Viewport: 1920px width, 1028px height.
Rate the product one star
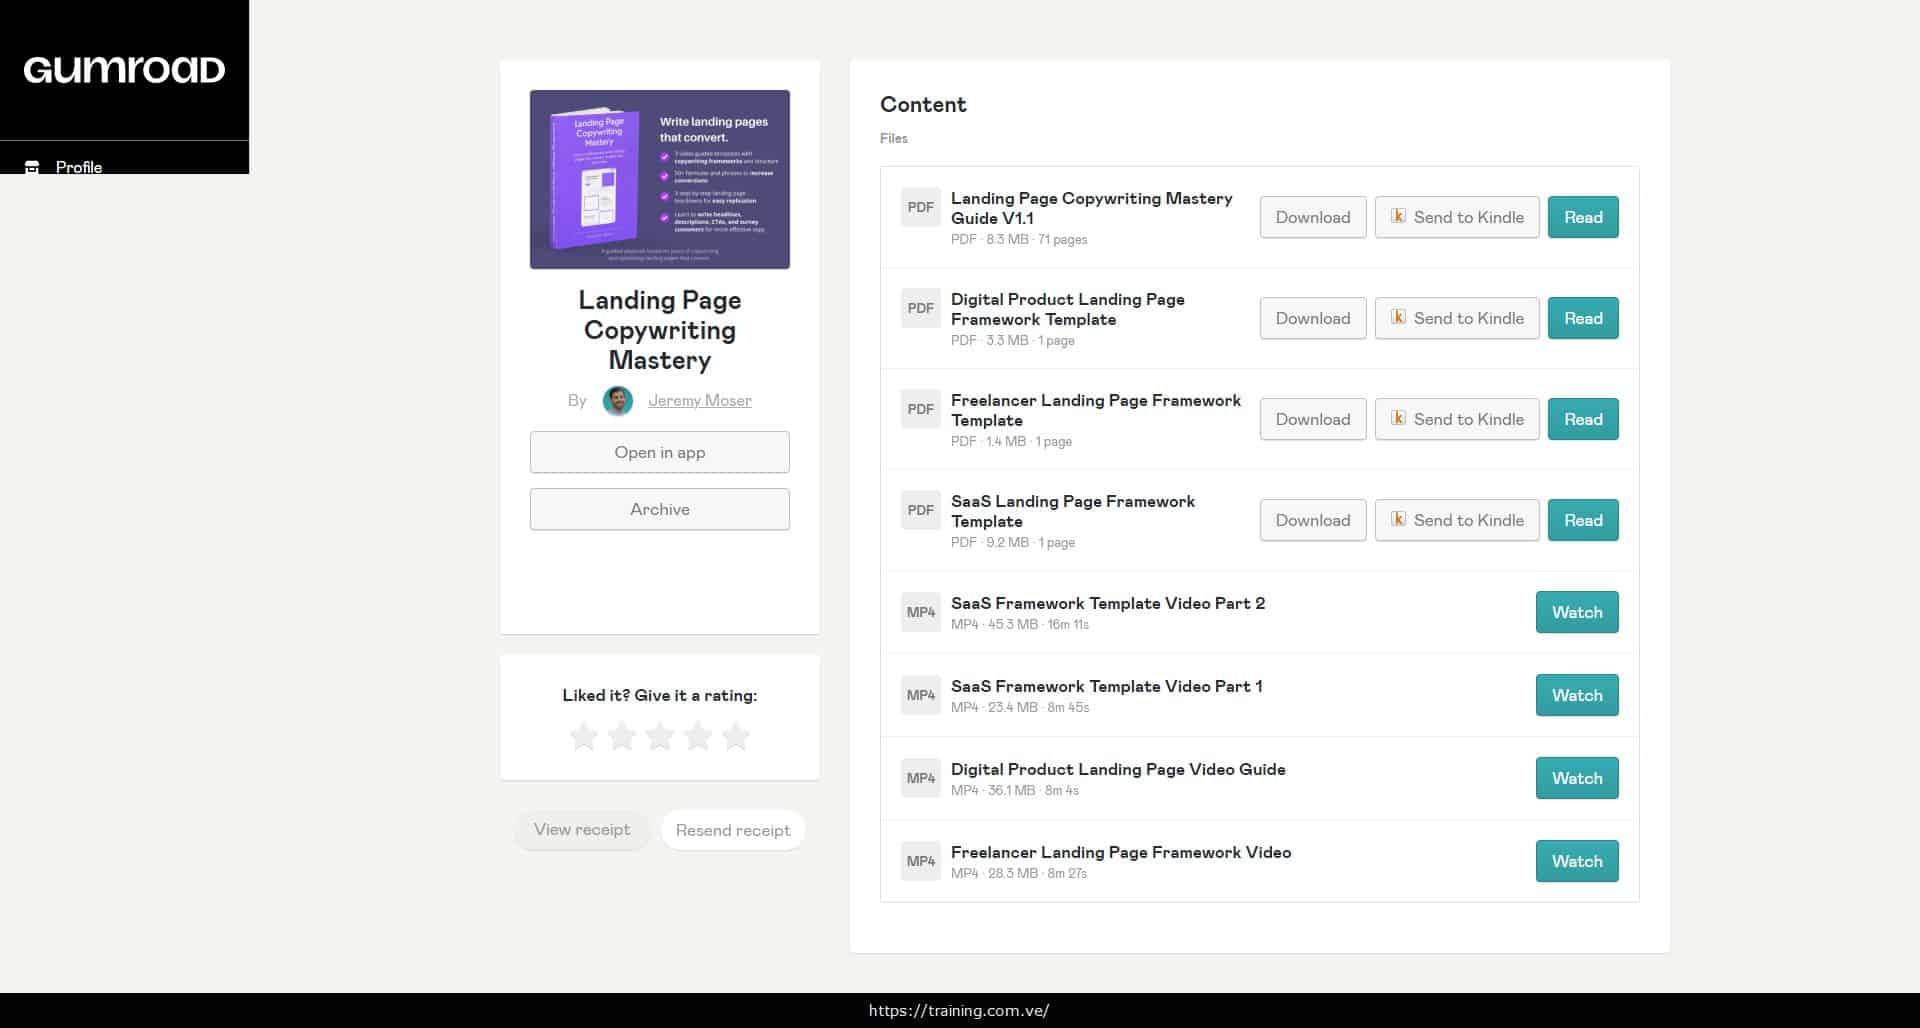[x=584, y=737]
